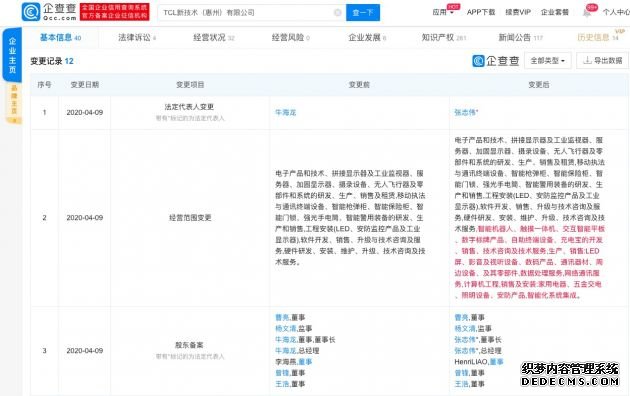Open the 应用 dropdown menu

click(443, 12)
